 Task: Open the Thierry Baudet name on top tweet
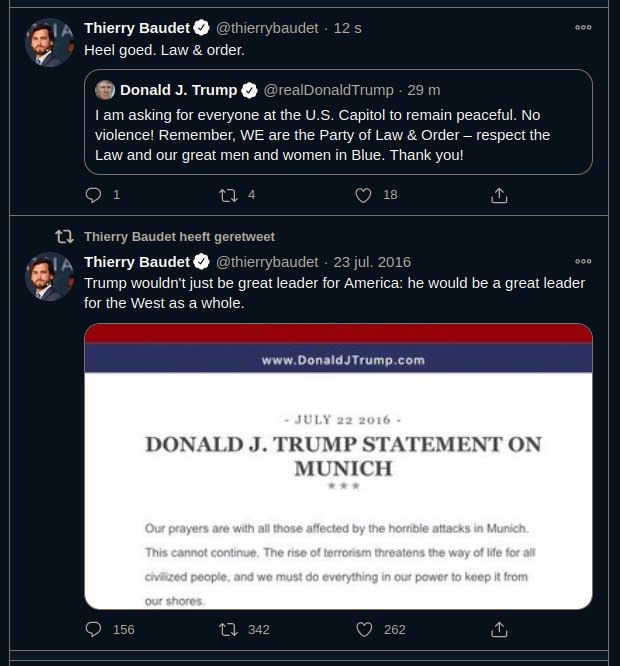137,28
